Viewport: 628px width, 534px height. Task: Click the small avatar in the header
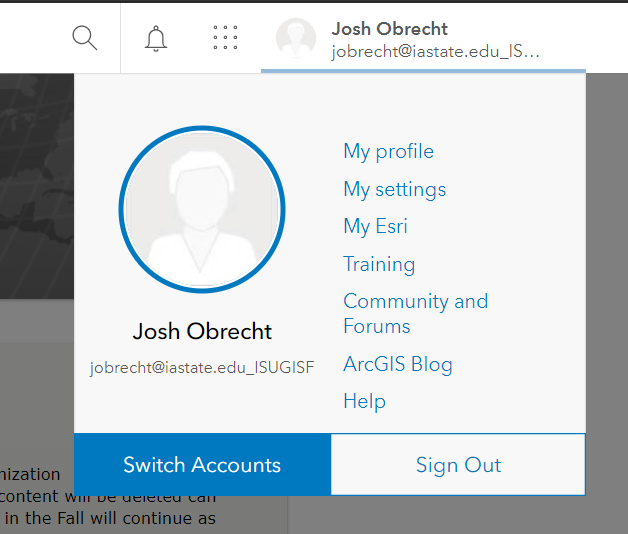(296, 38)
